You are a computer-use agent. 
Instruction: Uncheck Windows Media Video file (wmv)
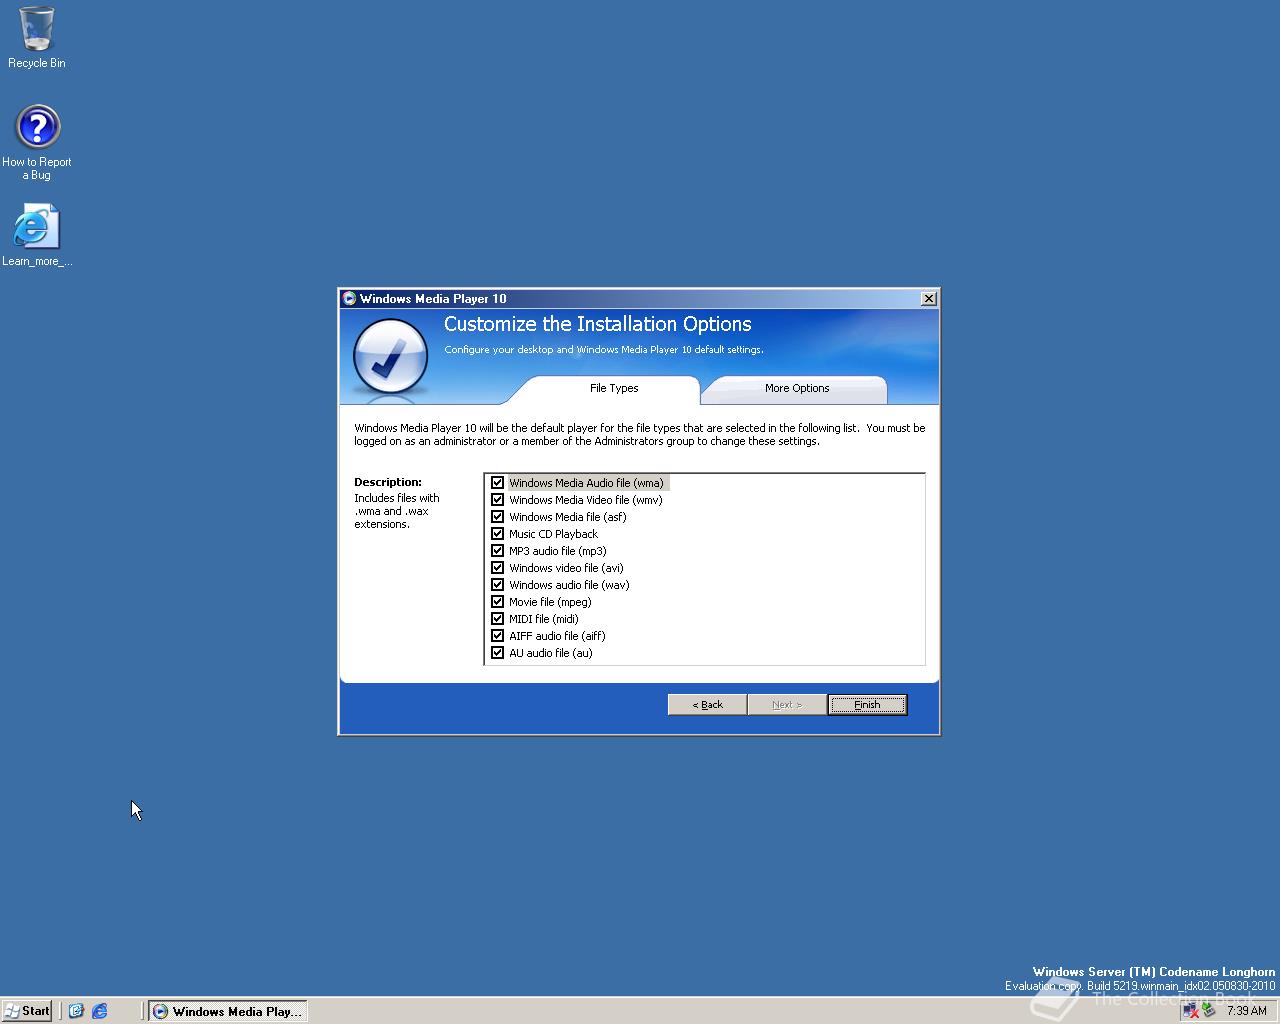click(x=497, y=500)
